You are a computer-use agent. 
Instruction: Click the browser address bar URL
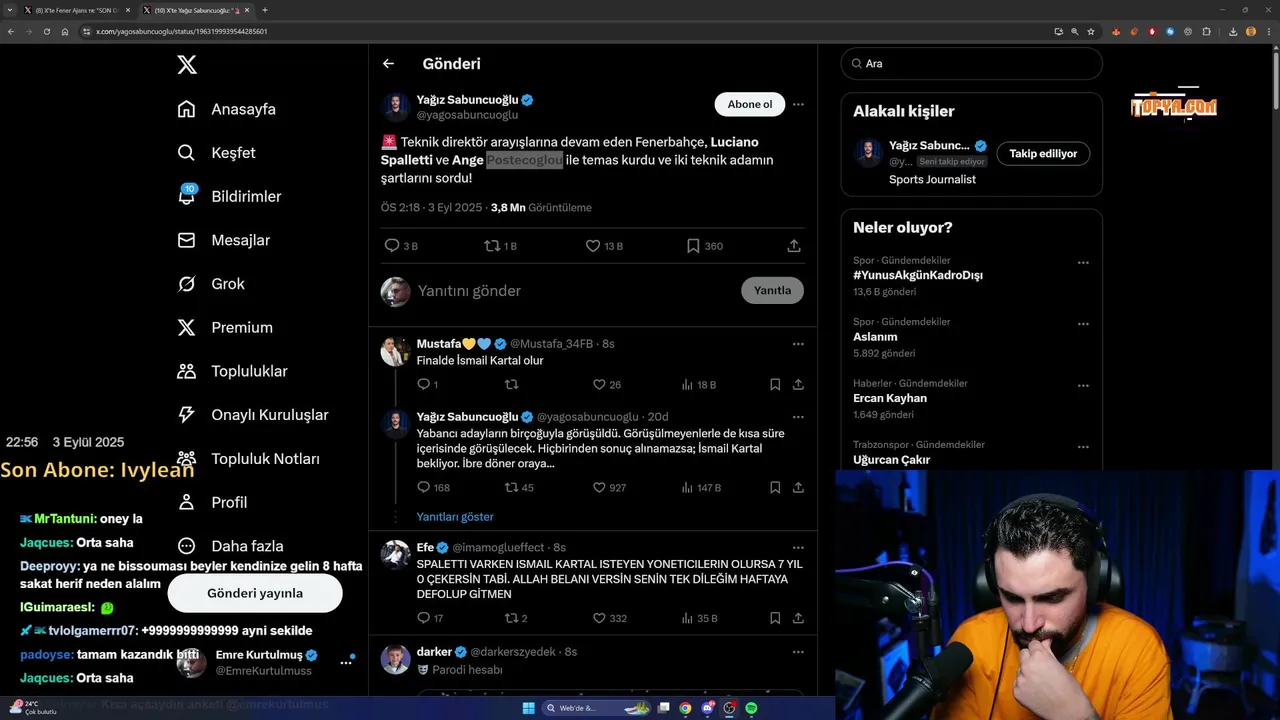181,31
